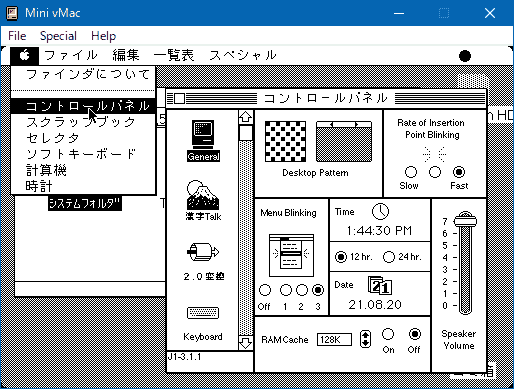The image size is (514, 389).
Task: Turn RAM Cache On
Action: click(388, 334)
